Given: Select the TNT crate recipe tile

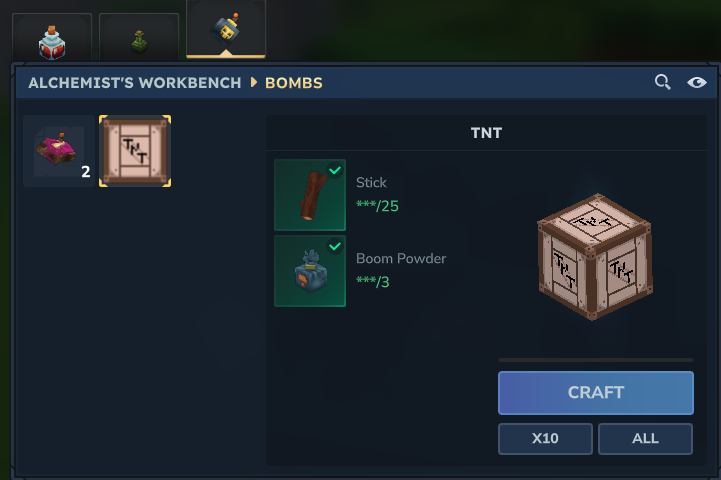Looking at the screenshot, I should tap(135, 151).
